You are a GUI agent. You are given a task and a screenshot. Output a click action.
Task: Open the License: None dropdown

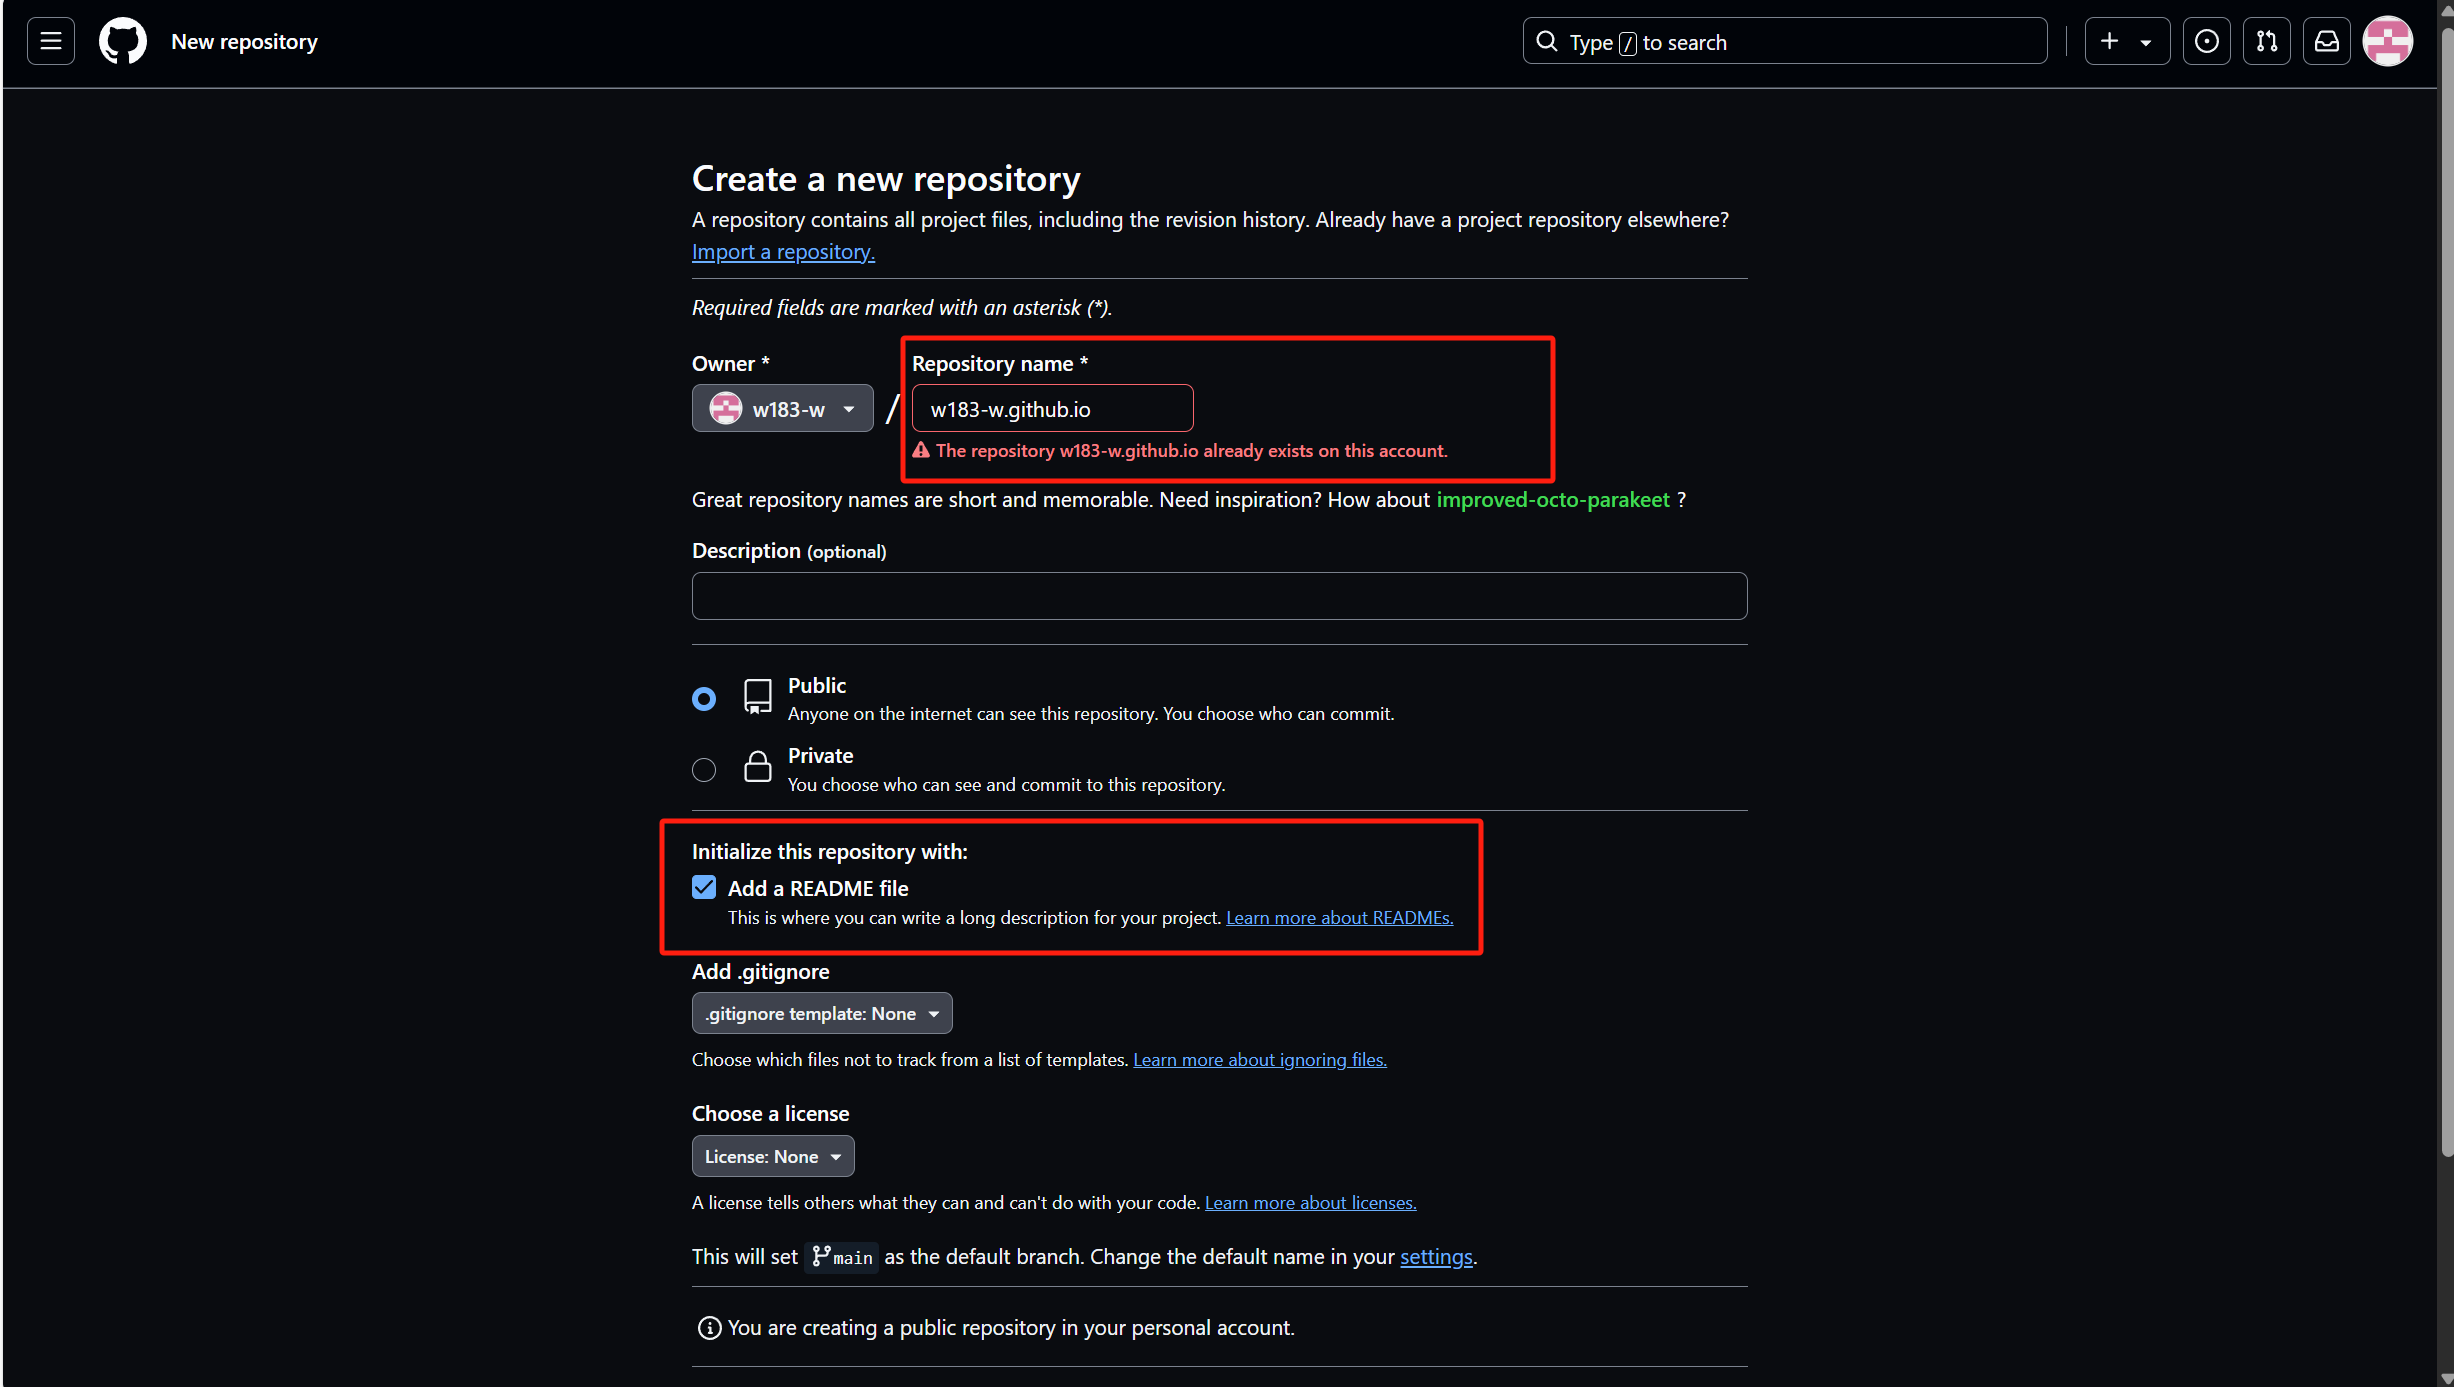point(773,1156)
